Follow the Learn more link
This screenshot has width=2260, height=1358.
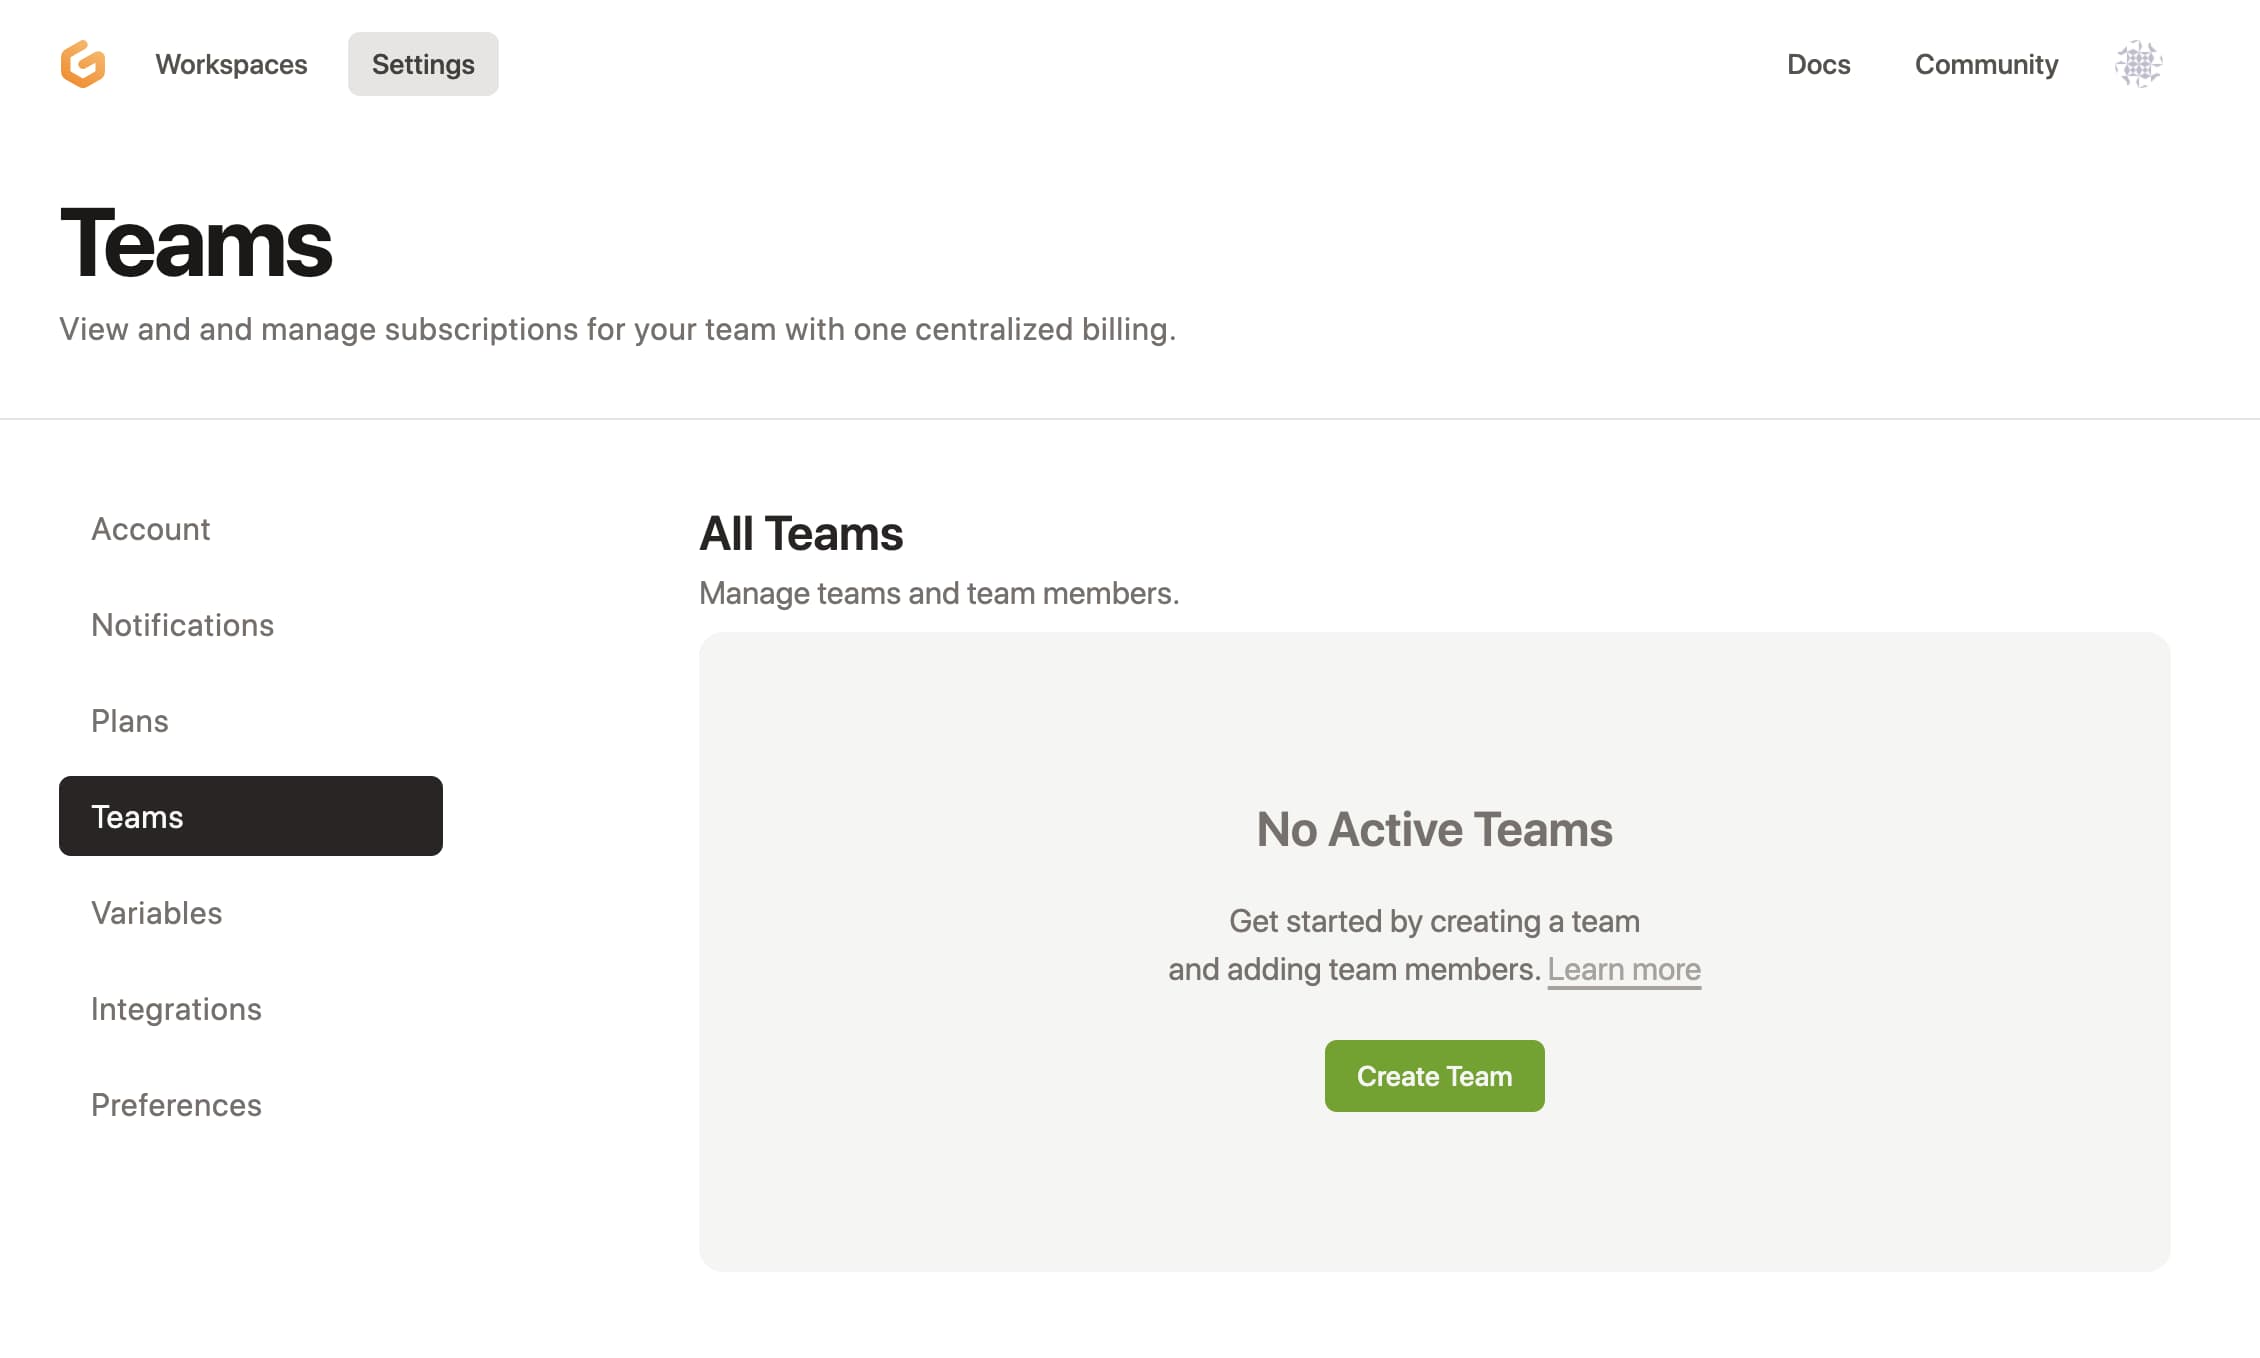[x=1624, y=970]
